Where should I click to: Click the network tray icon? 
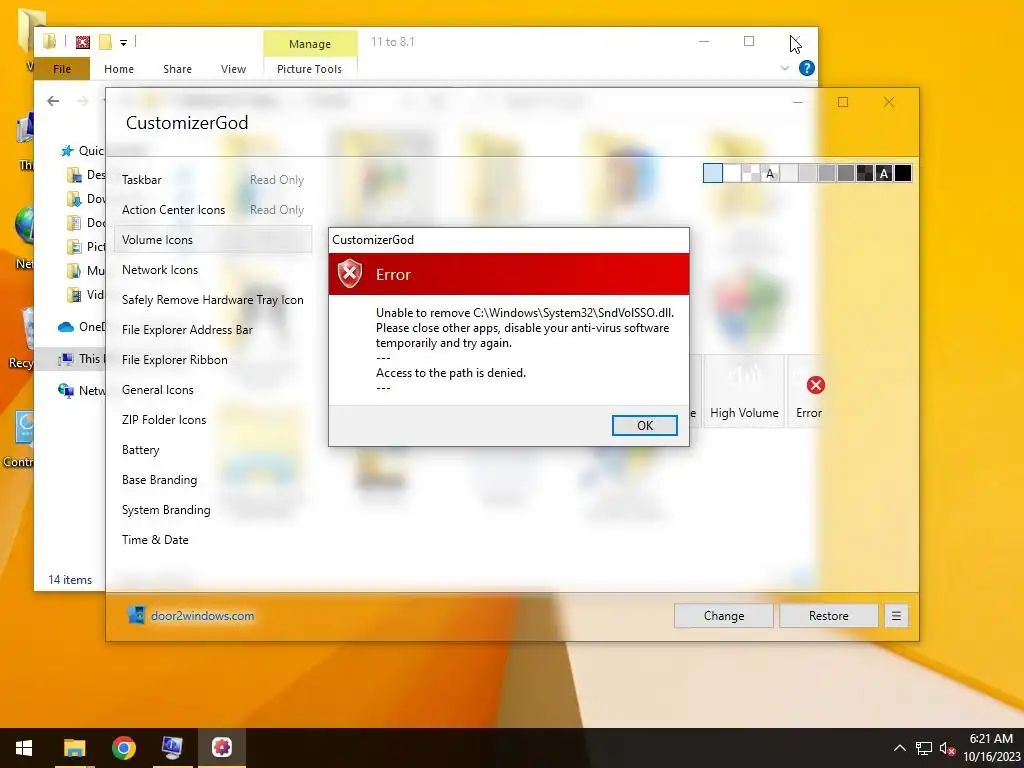[x=923, y=748]
